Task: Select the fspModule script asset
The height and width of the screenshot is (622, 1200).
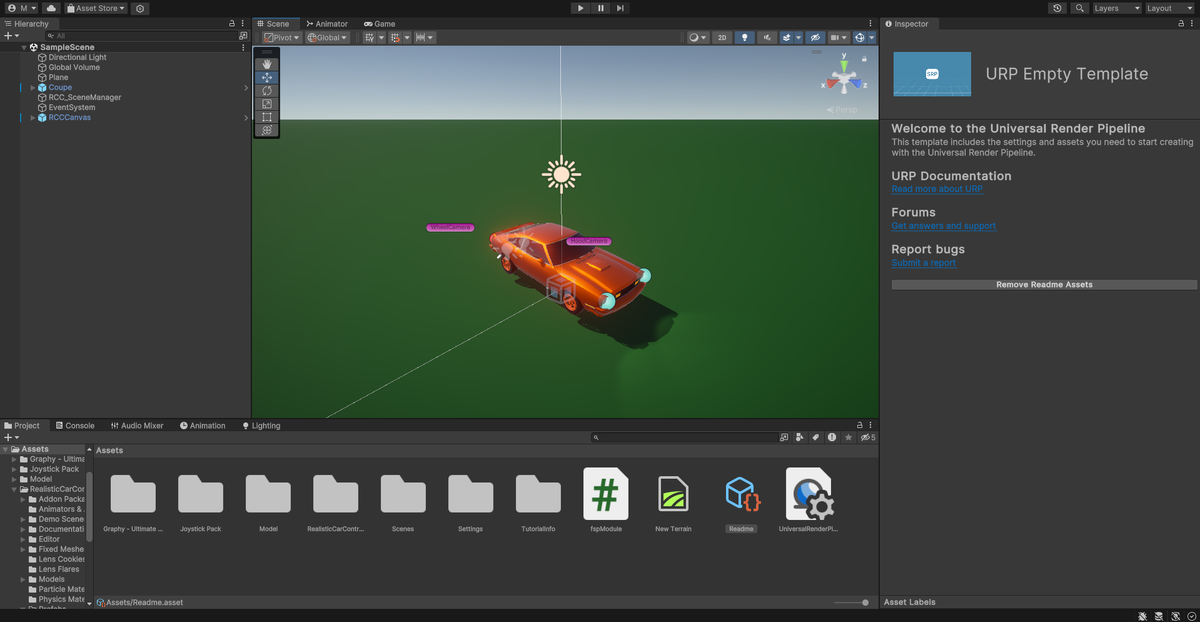Action: pos(606,500)
